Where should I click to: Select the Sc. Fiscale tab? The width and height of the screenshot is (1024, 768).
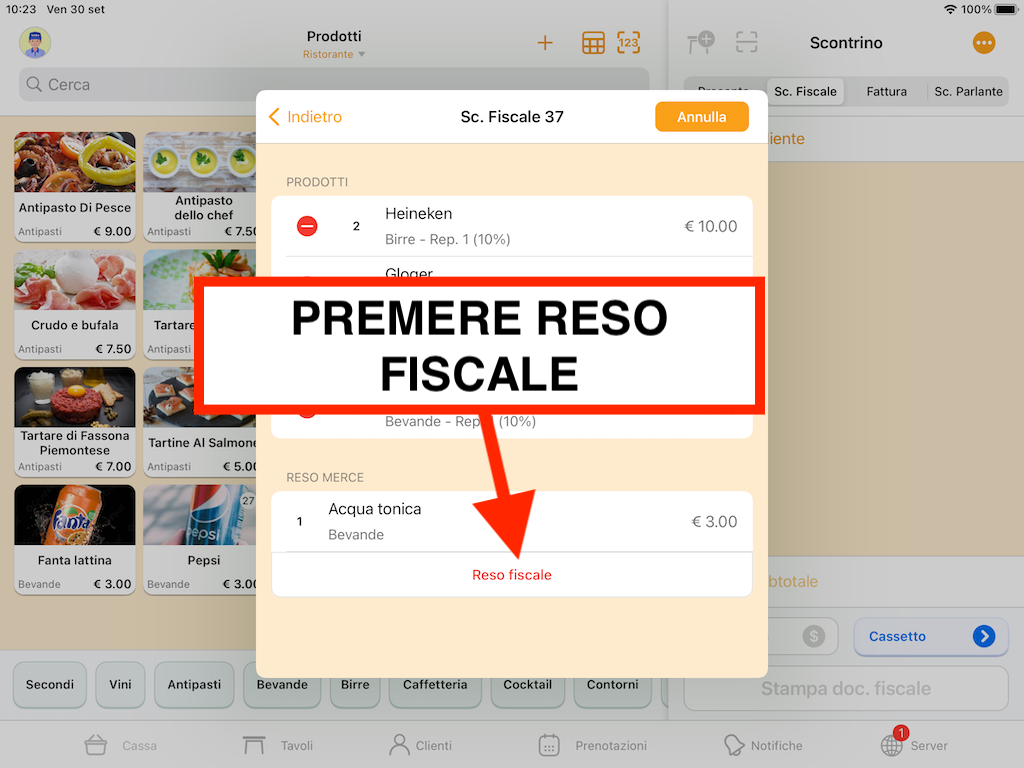pos(805,91)
